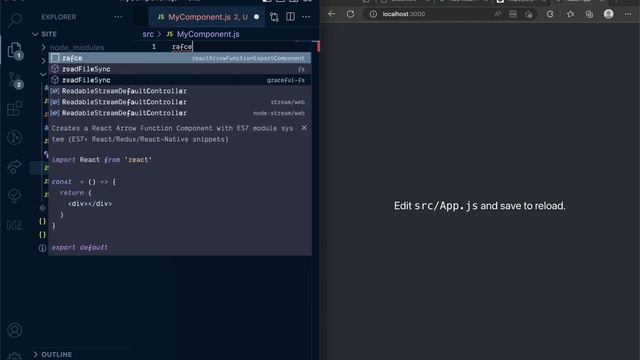Select readFileSync suggestion from graceful-fs
This screenshot has height=360, width=640.
180,80
